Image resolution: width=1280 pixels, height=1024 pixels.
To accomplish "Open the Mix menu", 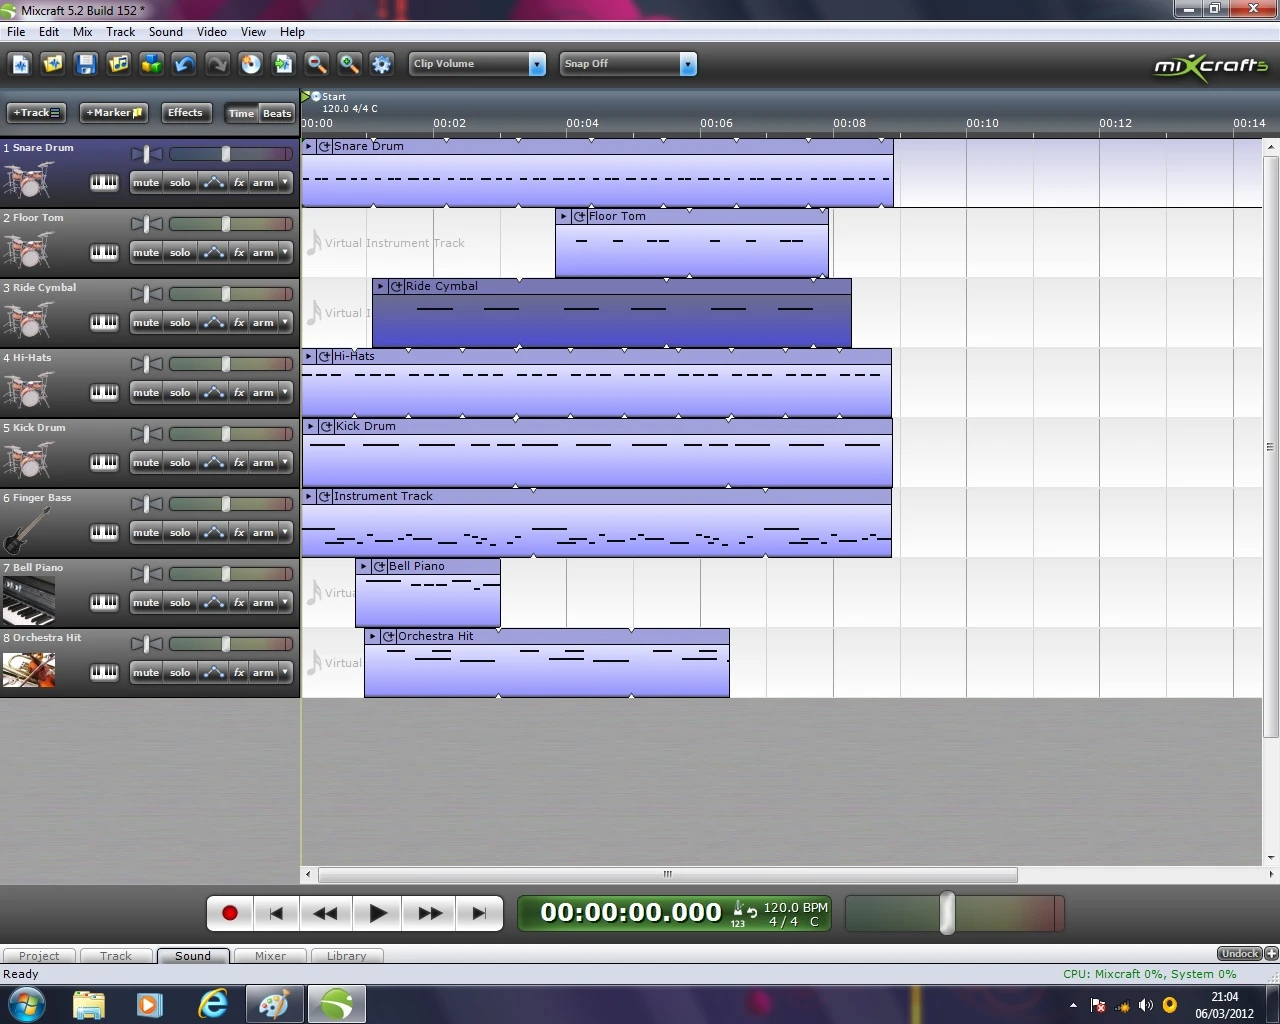I will coord(82,32).
